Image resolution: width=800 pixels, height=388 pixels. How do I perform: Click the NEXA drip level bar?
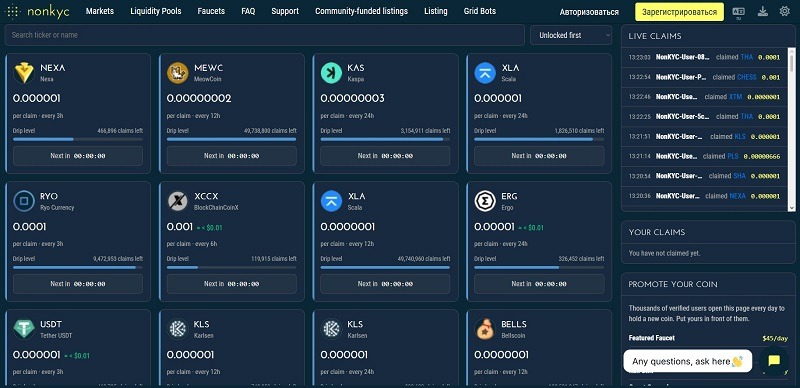[78, 139]
